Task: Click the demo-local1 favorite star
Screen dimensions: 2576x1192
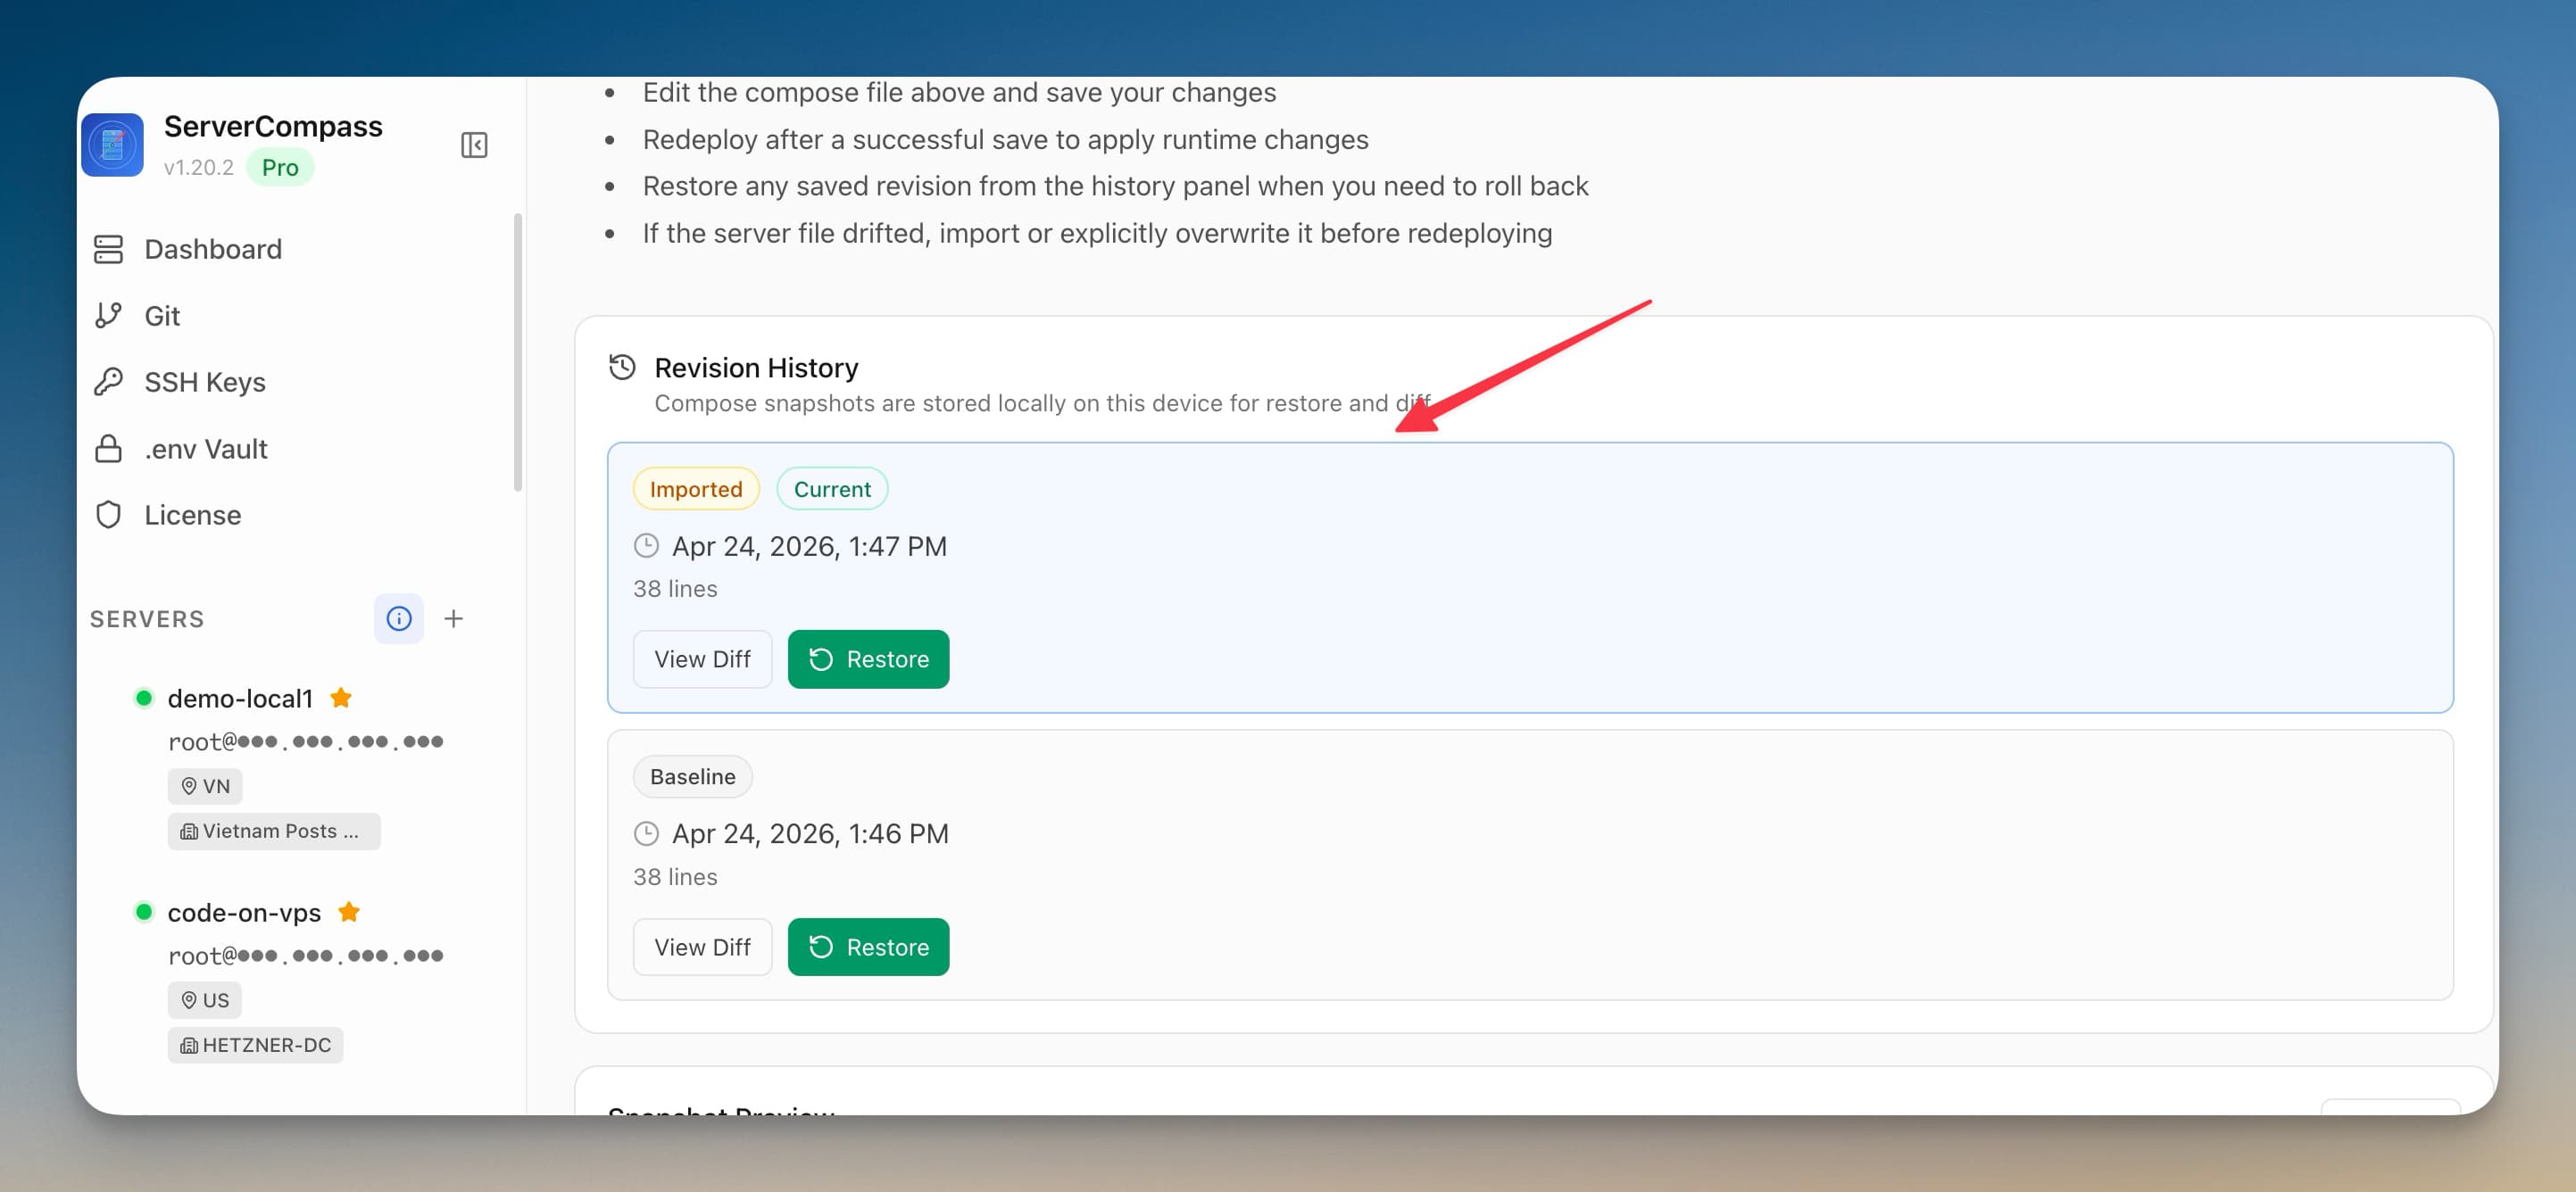Action: [x=341, y=697]
